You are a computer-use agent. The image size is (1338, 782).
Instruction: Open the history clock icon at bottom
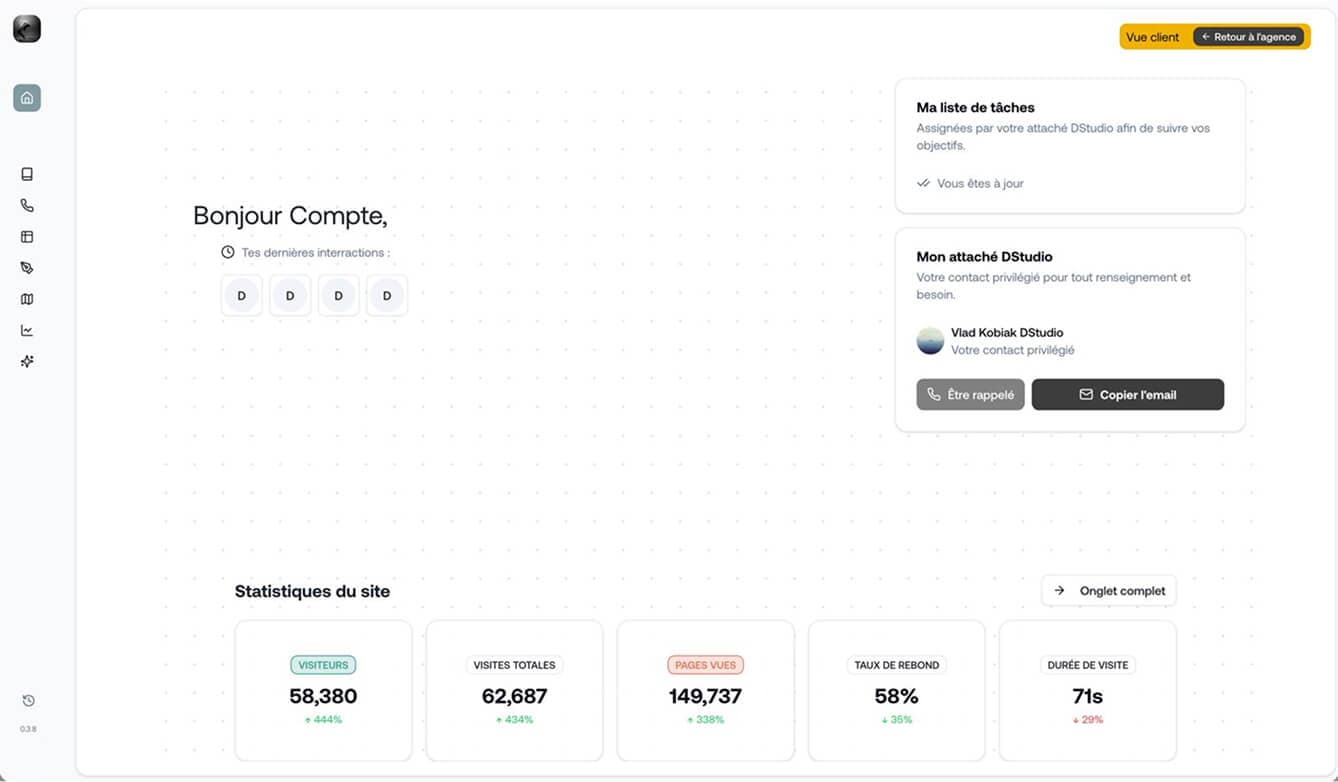[28, 700]
